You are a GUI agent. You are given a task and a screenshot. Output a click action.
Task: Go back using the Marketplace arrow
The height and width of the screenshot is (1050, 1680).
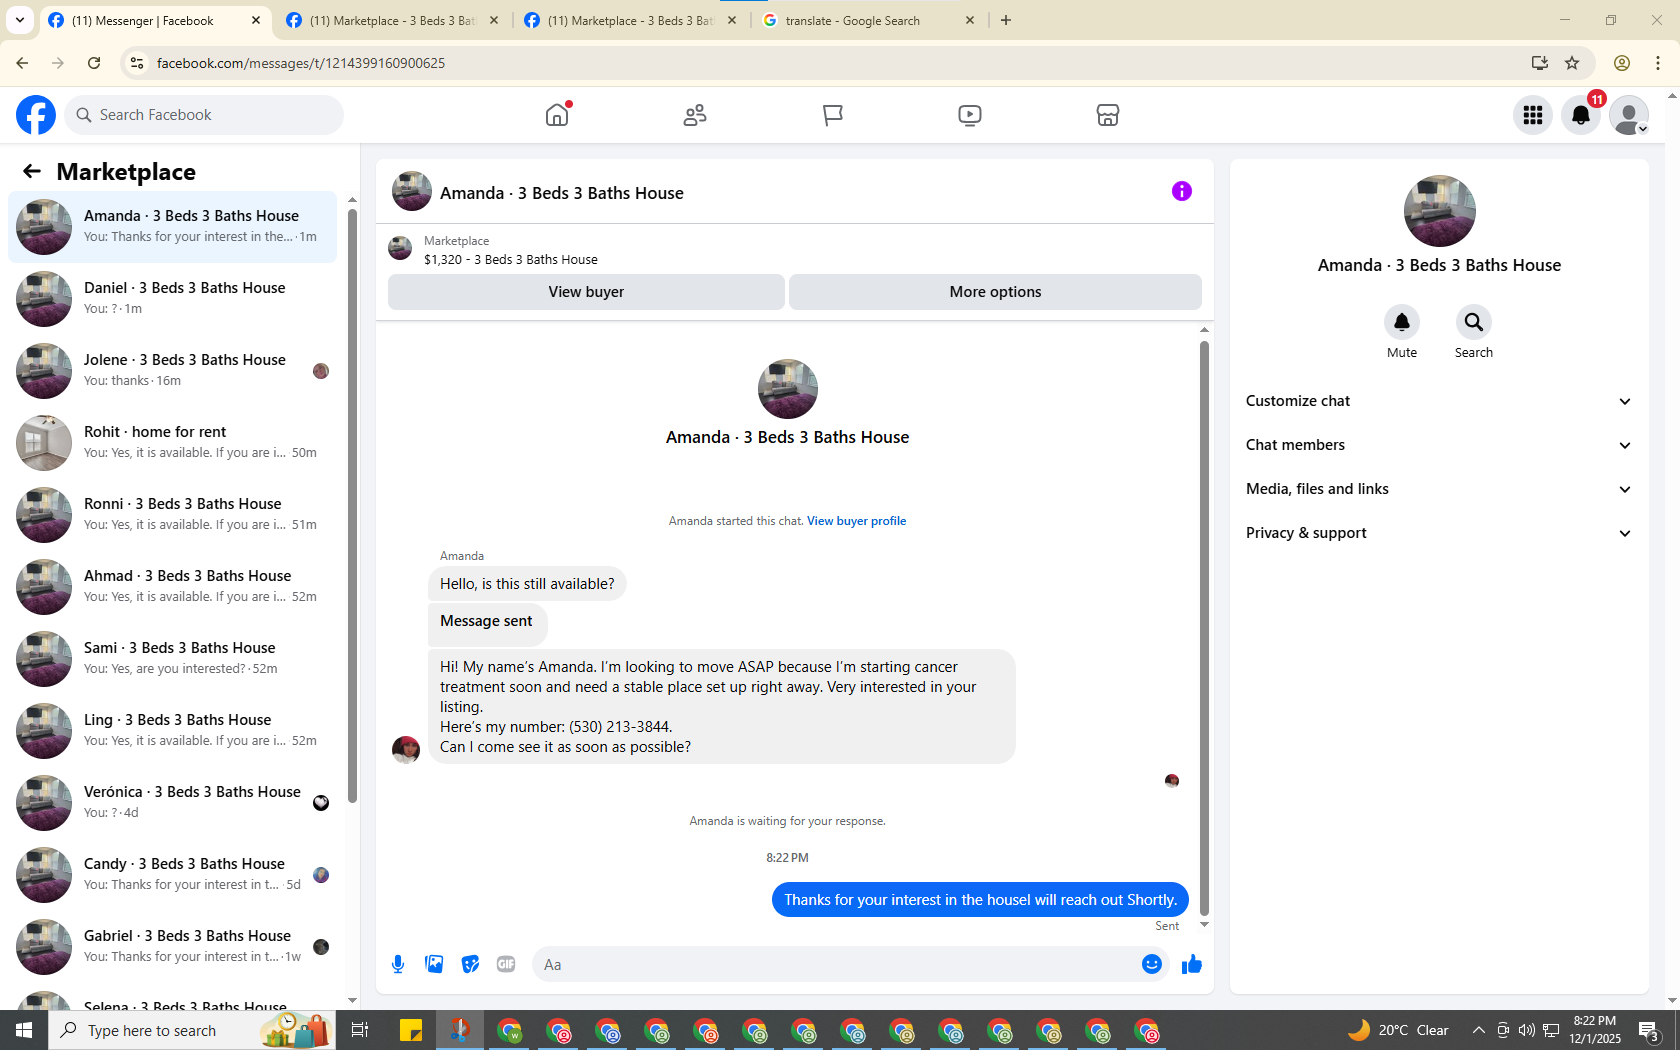pos(32,171)
